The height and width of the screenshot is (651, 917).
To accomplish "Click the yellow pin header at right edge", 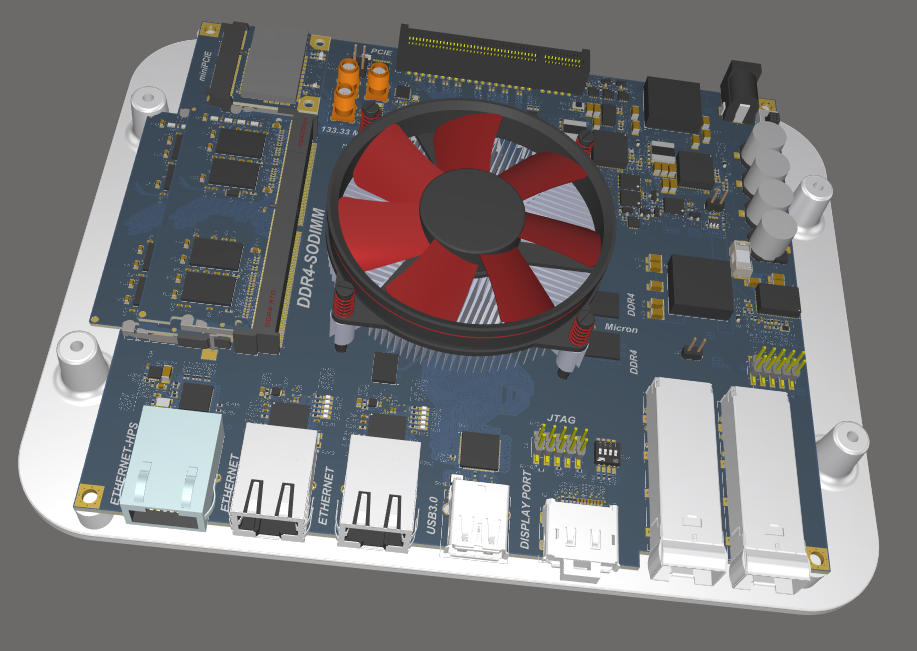I will coord(778,365).
